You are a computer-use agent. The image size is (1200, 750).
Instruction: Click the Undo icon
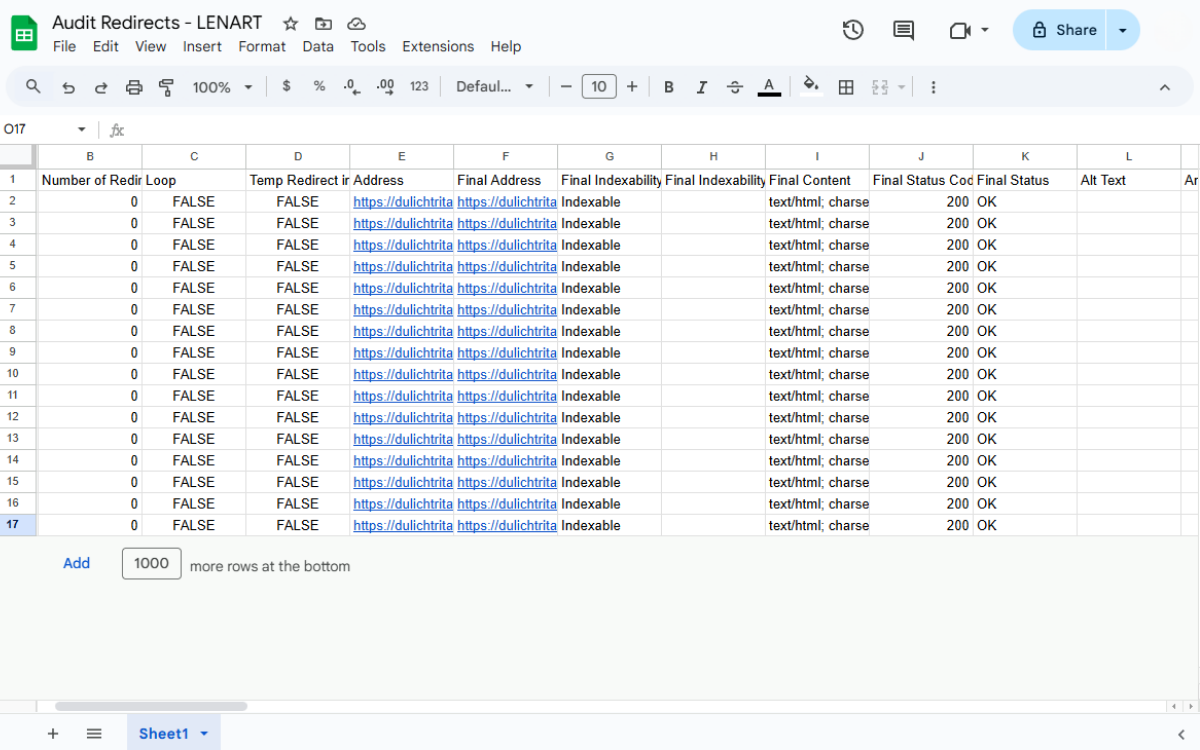point(68,87)
